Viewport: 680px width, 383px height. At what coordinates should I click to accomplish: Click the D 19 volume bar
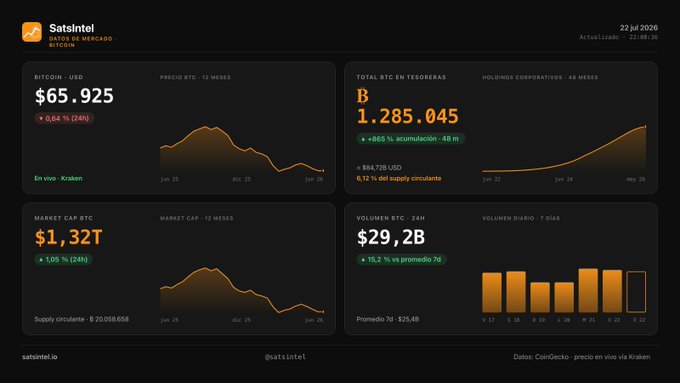(540, 297)
